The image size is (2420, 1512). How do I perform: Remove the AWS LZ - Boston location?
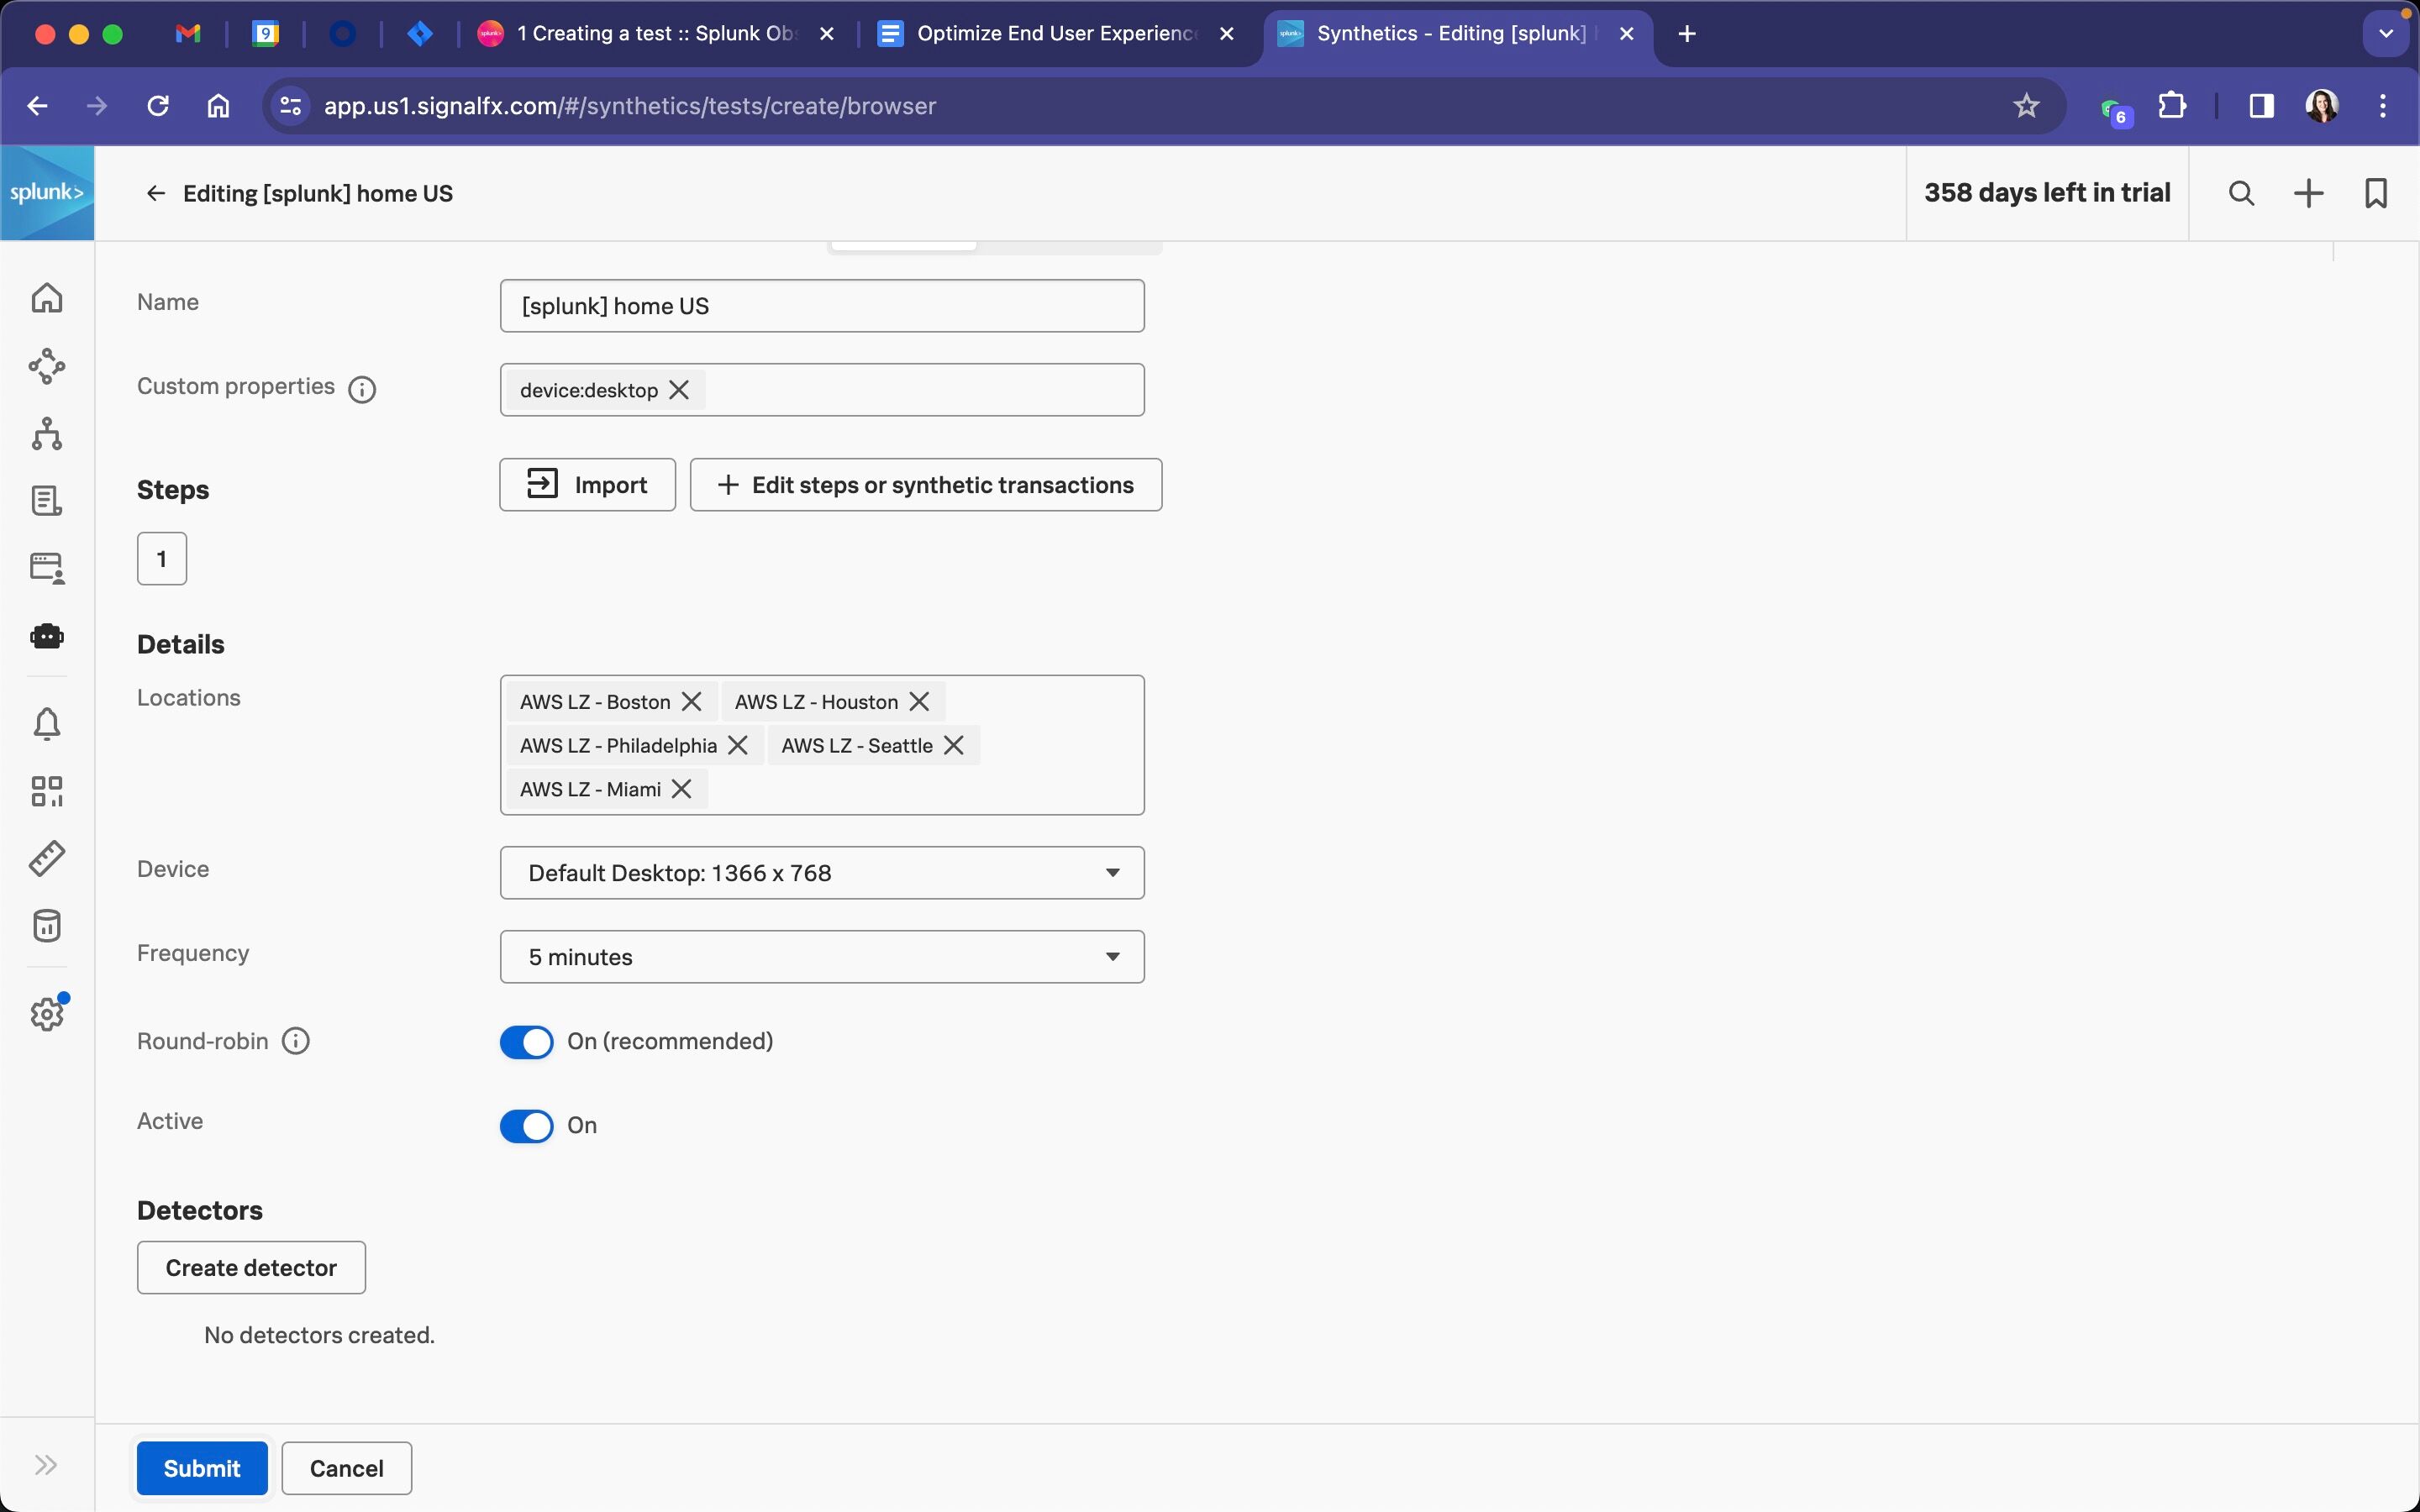691,702
